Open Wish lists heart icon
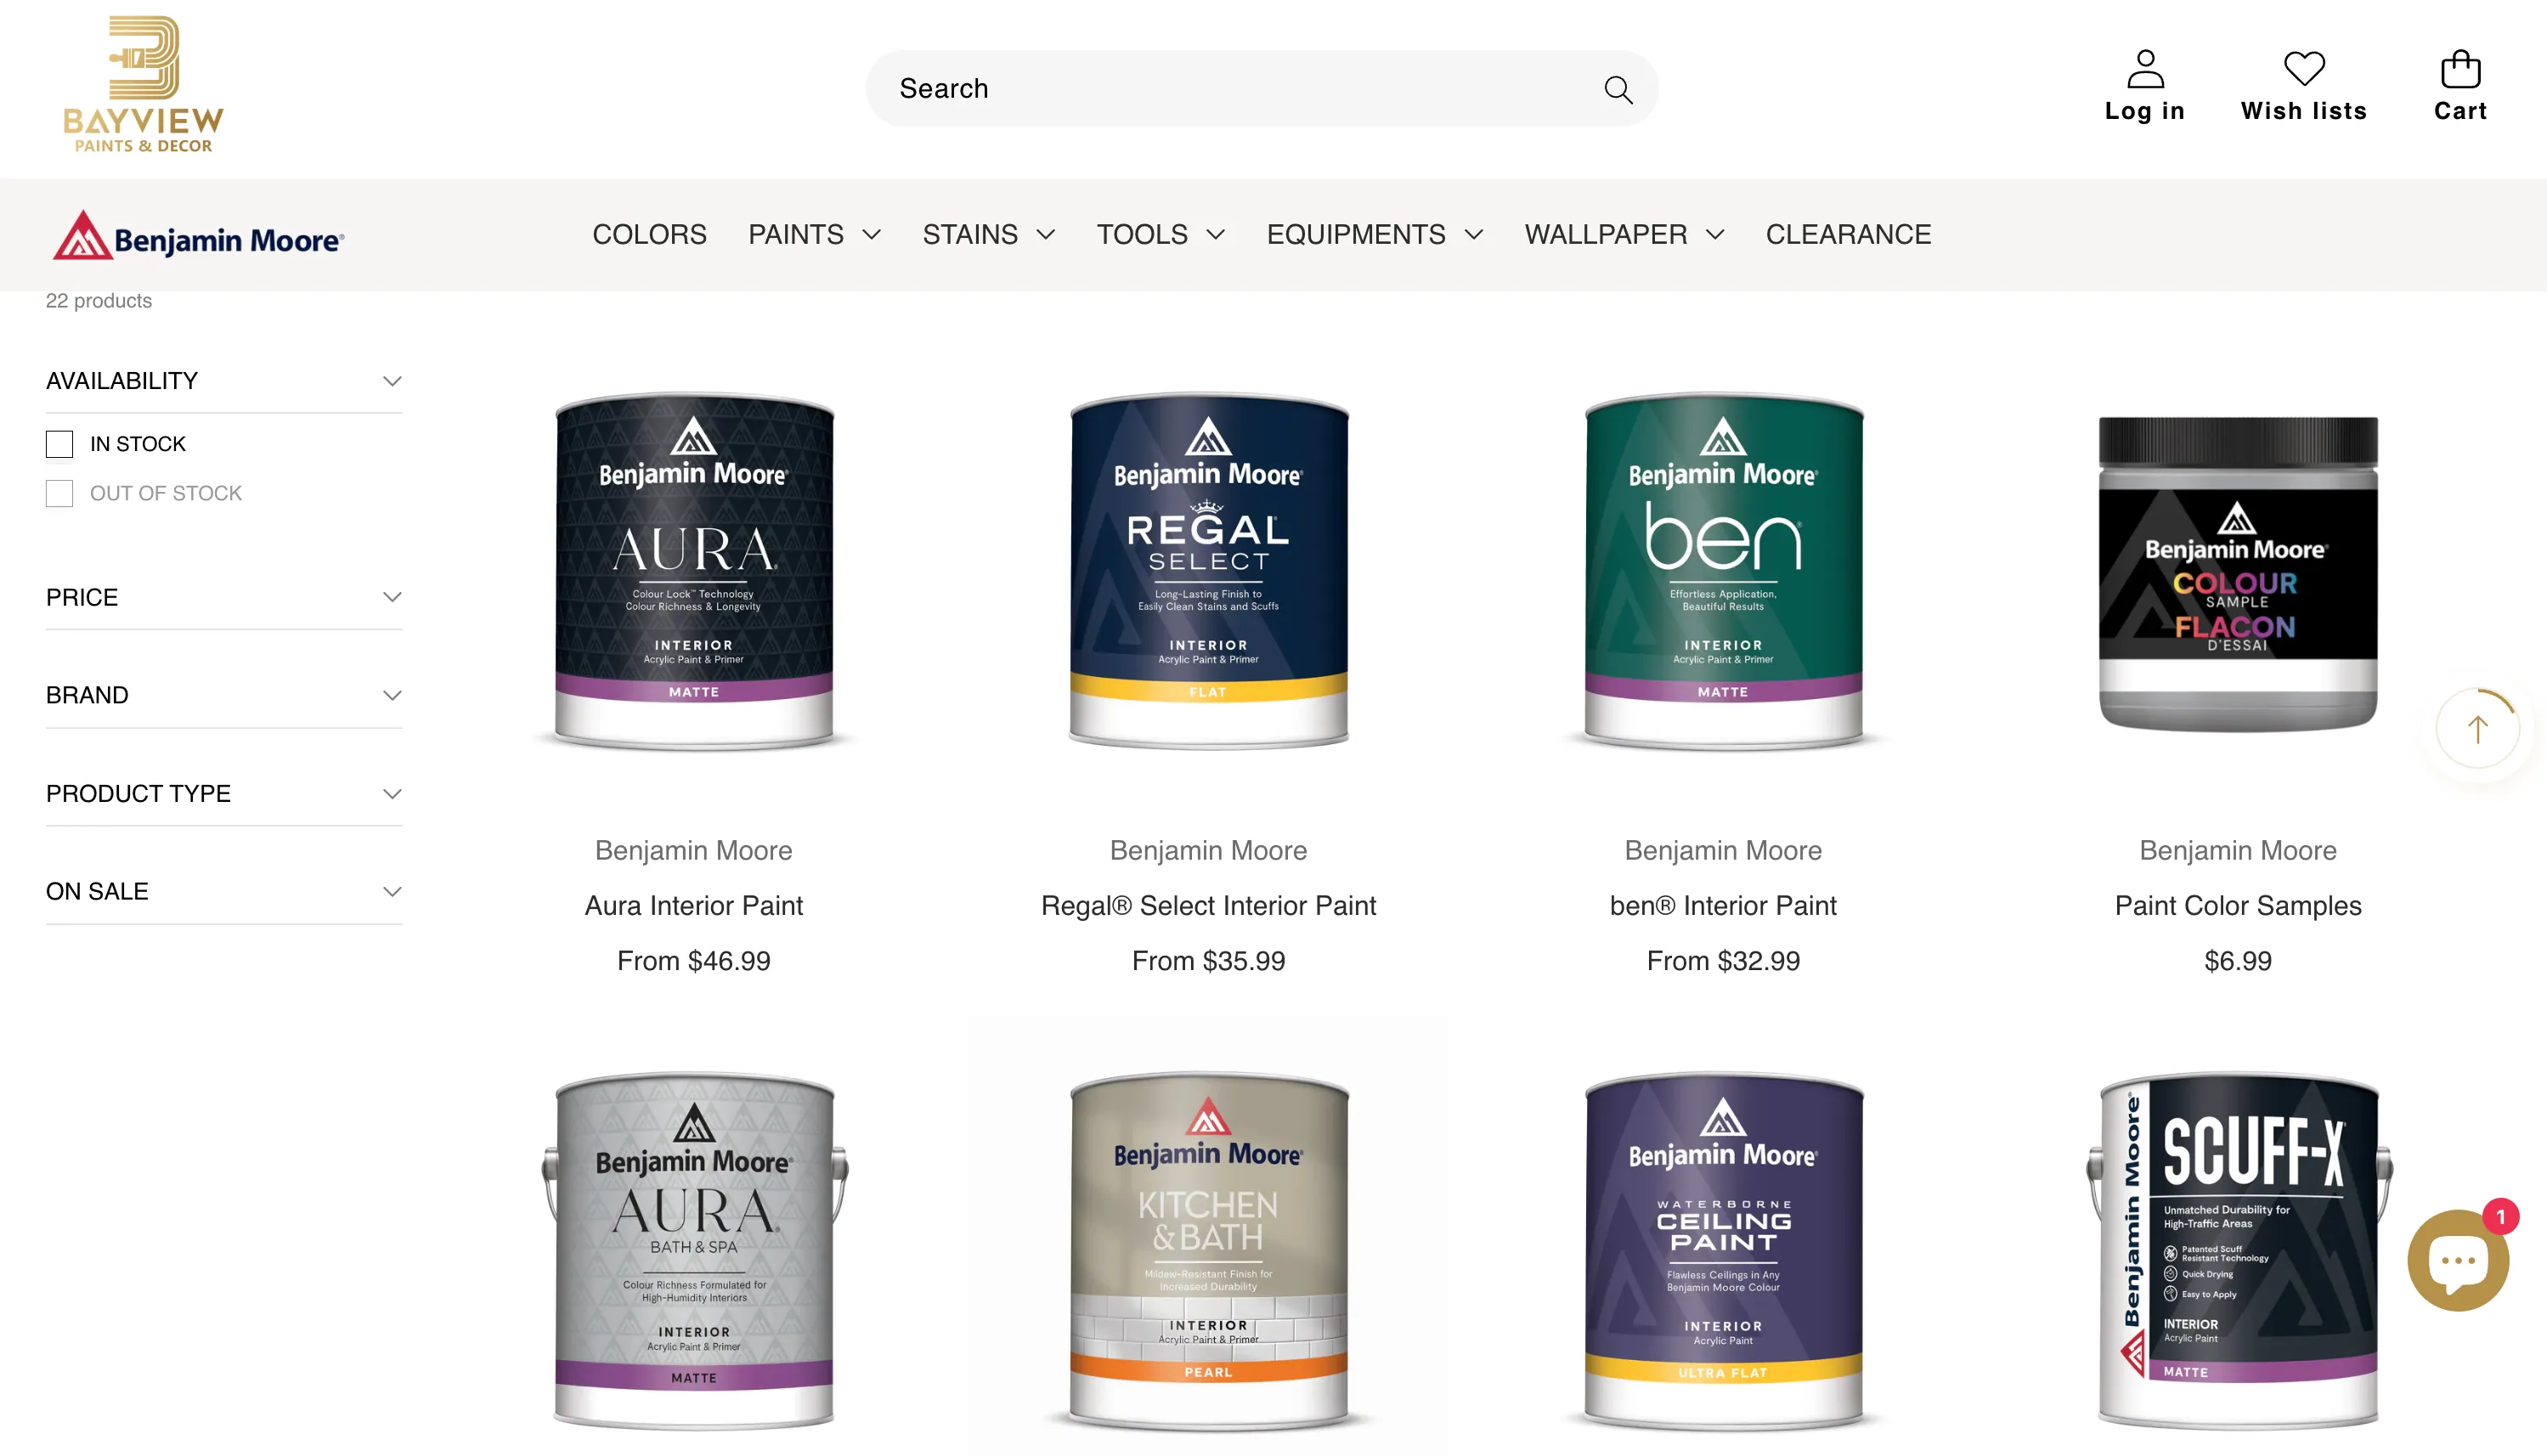Image resolution: width=2547 pixels, height=1456 pixels. 2304,69
